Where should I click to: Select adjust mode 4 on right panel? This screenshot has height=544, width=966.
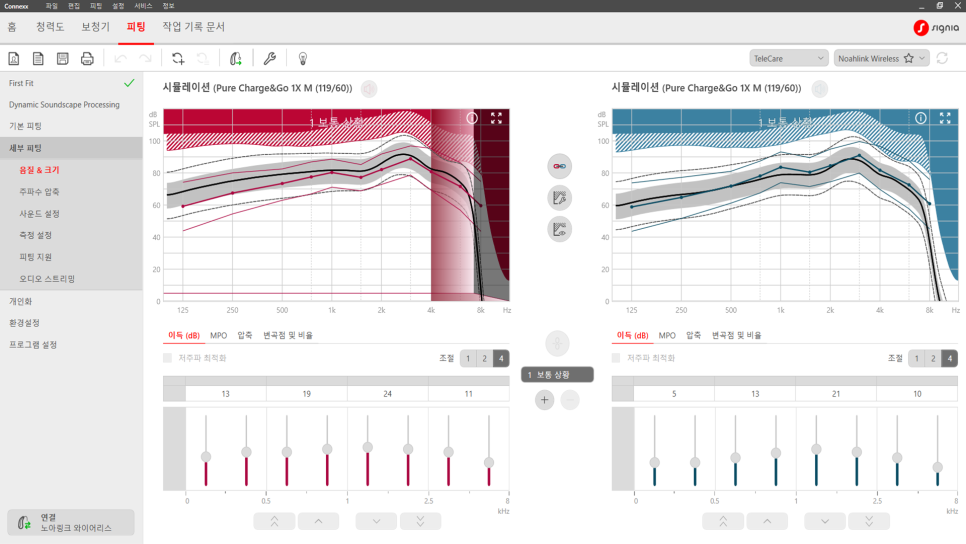click(950, 358)
